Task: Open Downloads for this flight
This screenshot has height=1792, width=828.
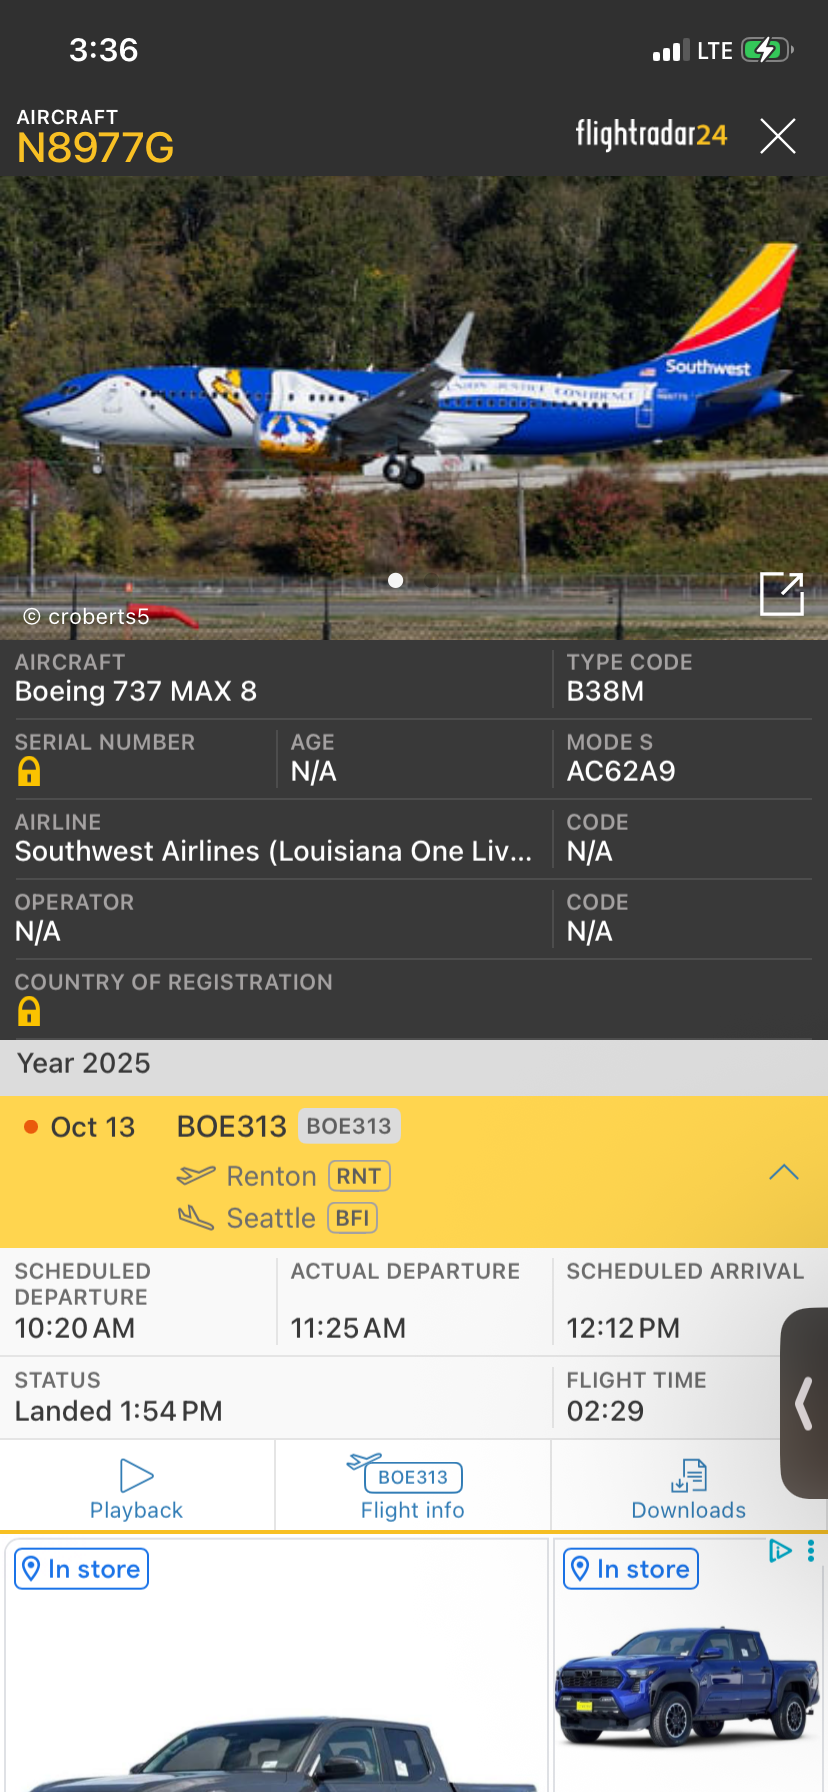Action: pos(688,1489)
